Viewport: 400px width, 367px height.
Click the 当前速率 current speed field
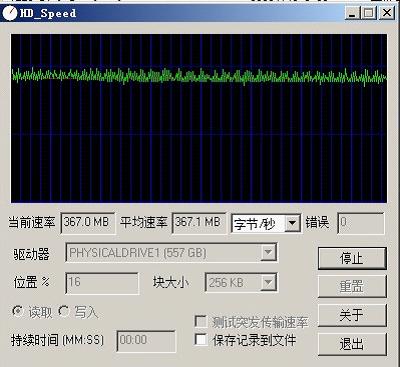88,223
